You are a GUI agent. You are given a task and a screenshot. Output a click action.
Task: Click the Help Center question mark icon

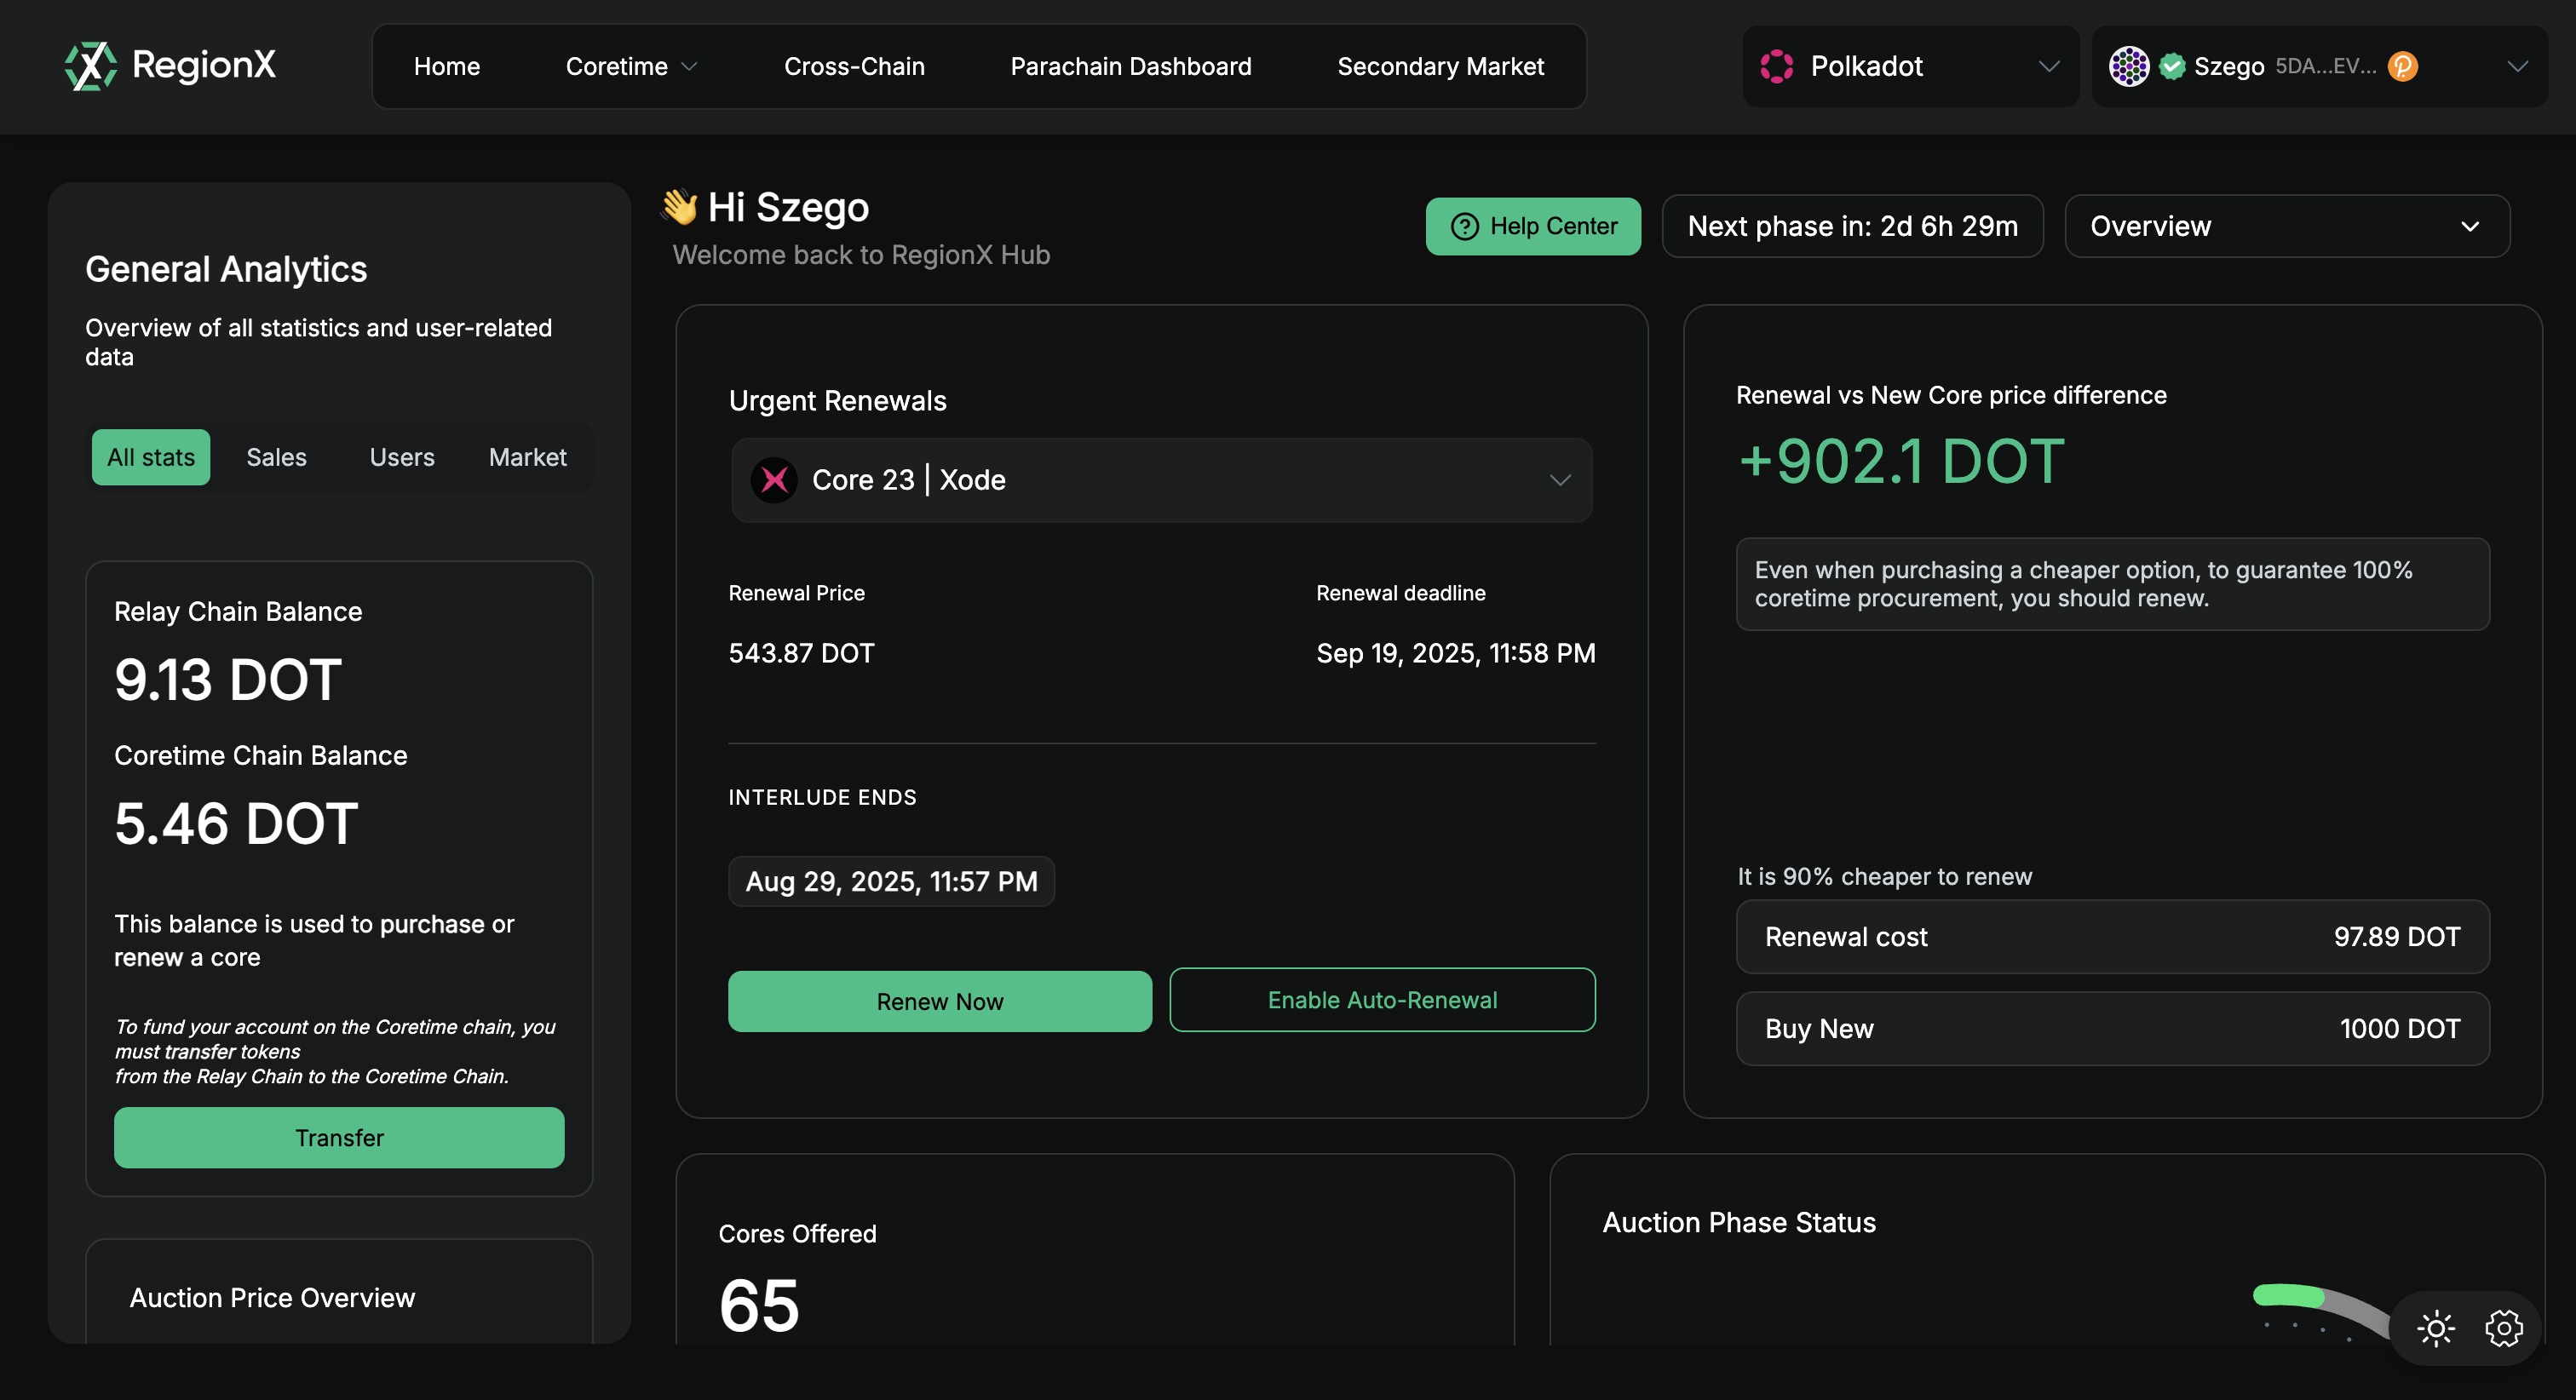1464,226
